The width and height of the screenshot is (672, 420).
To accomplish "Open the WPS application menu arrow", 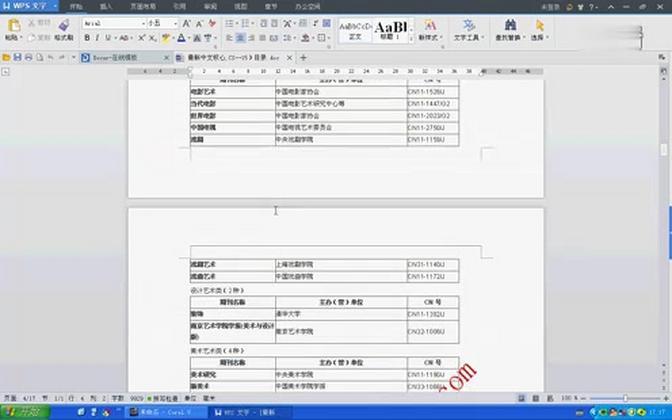I will [55, 6].
